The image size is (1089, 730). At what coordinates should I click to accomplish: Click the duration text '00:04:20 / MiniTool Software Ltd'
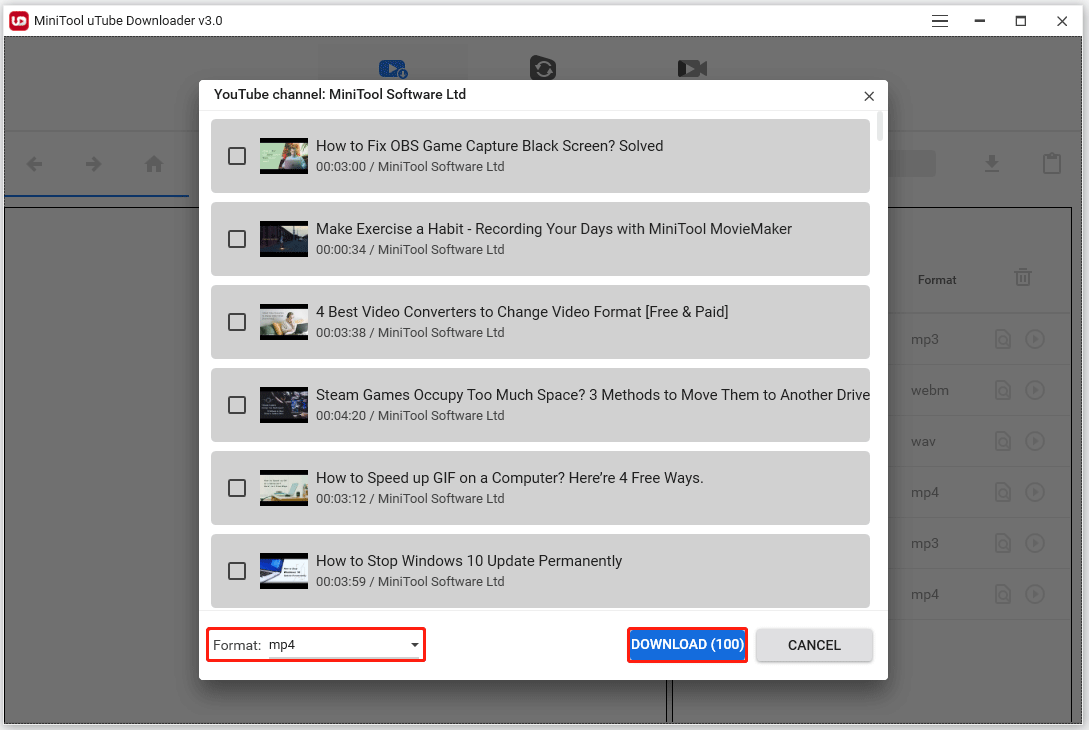[410, 415]
